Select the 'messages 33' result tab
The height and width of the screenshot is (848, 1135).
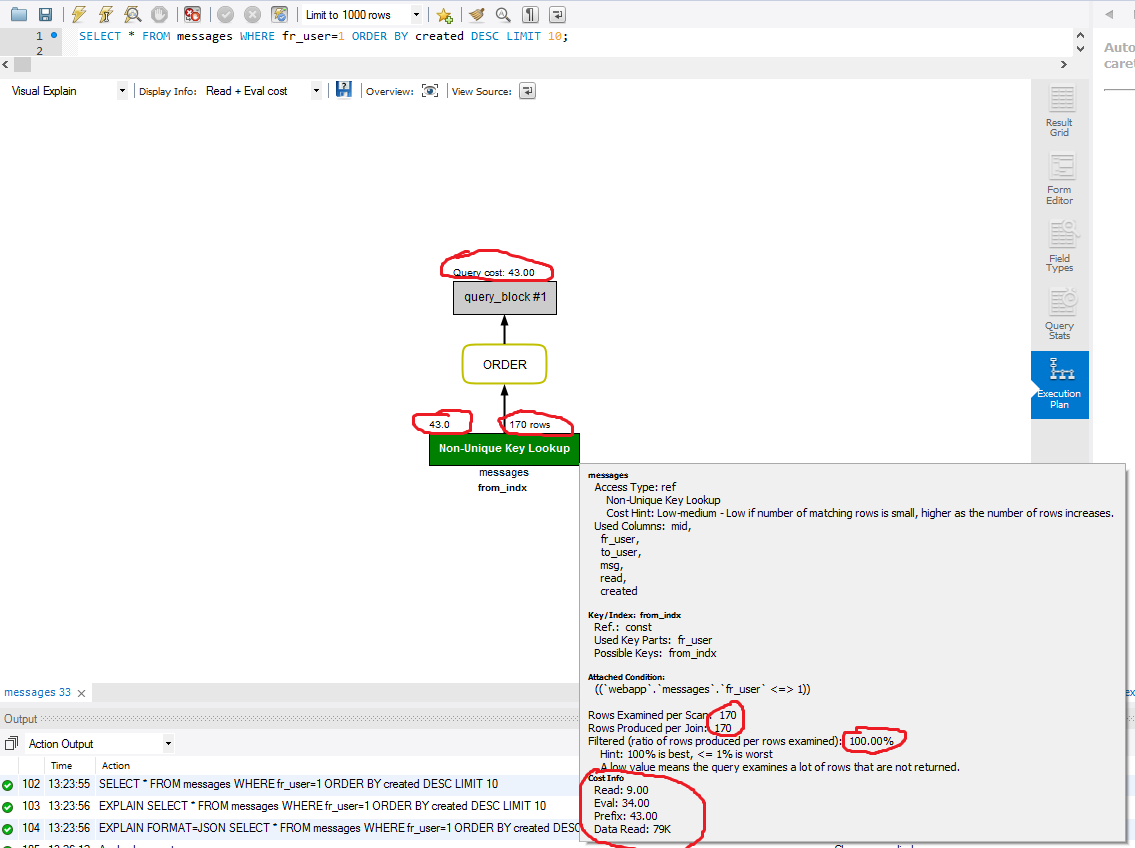point(38,692)
